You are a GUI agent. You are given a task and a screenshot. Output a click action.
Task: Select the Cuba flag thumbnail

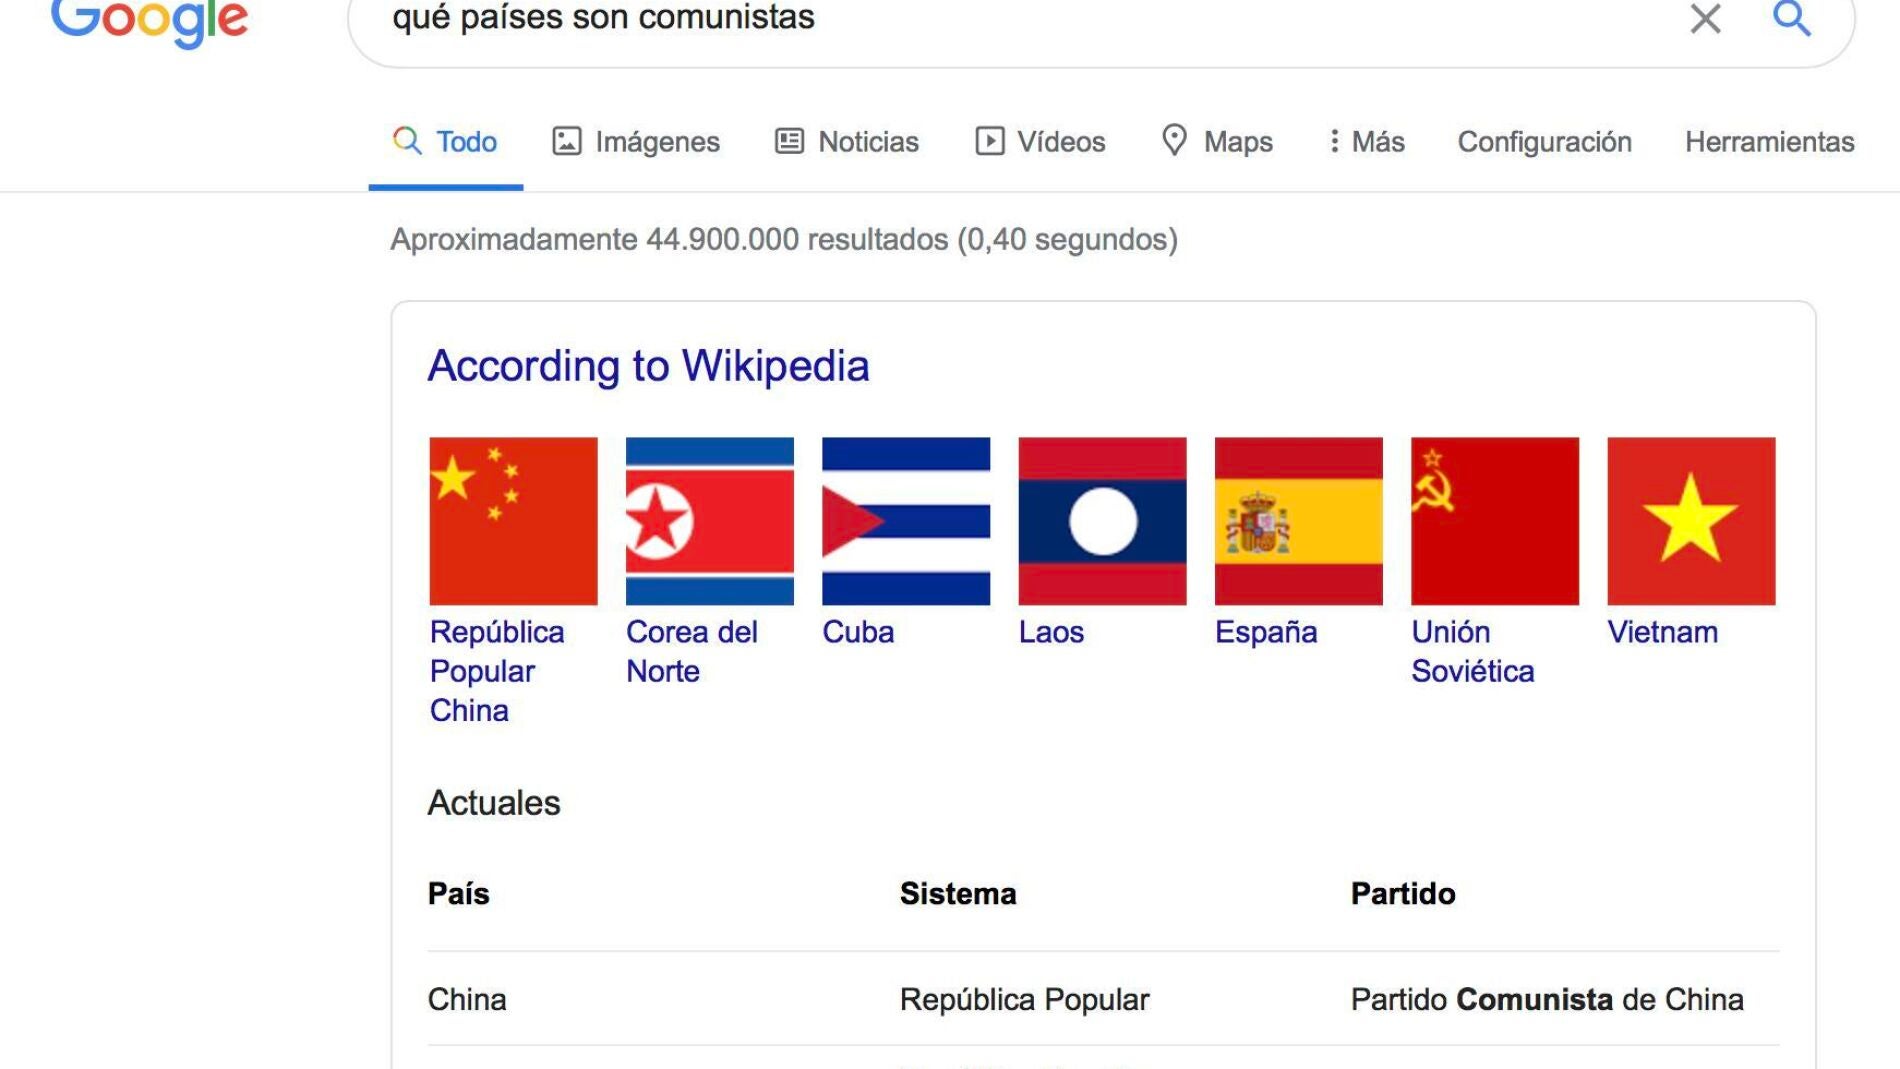[906, 521]
